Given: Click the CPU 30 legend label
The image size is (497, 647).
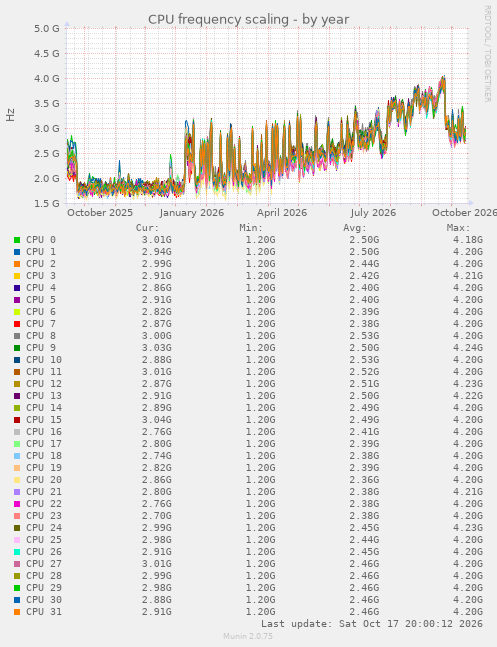Looking at the screenshot, I should click(x=44, y=599).
